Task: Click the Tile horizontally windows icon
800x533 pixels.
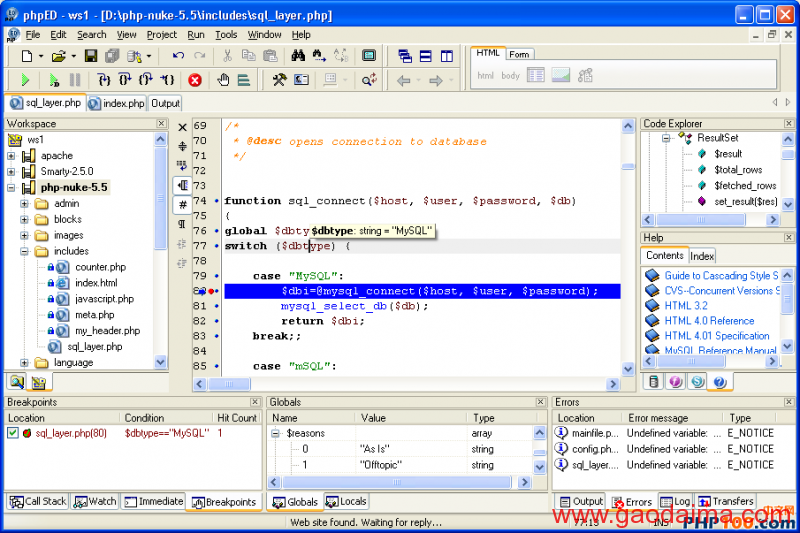Action: point(426,56)
